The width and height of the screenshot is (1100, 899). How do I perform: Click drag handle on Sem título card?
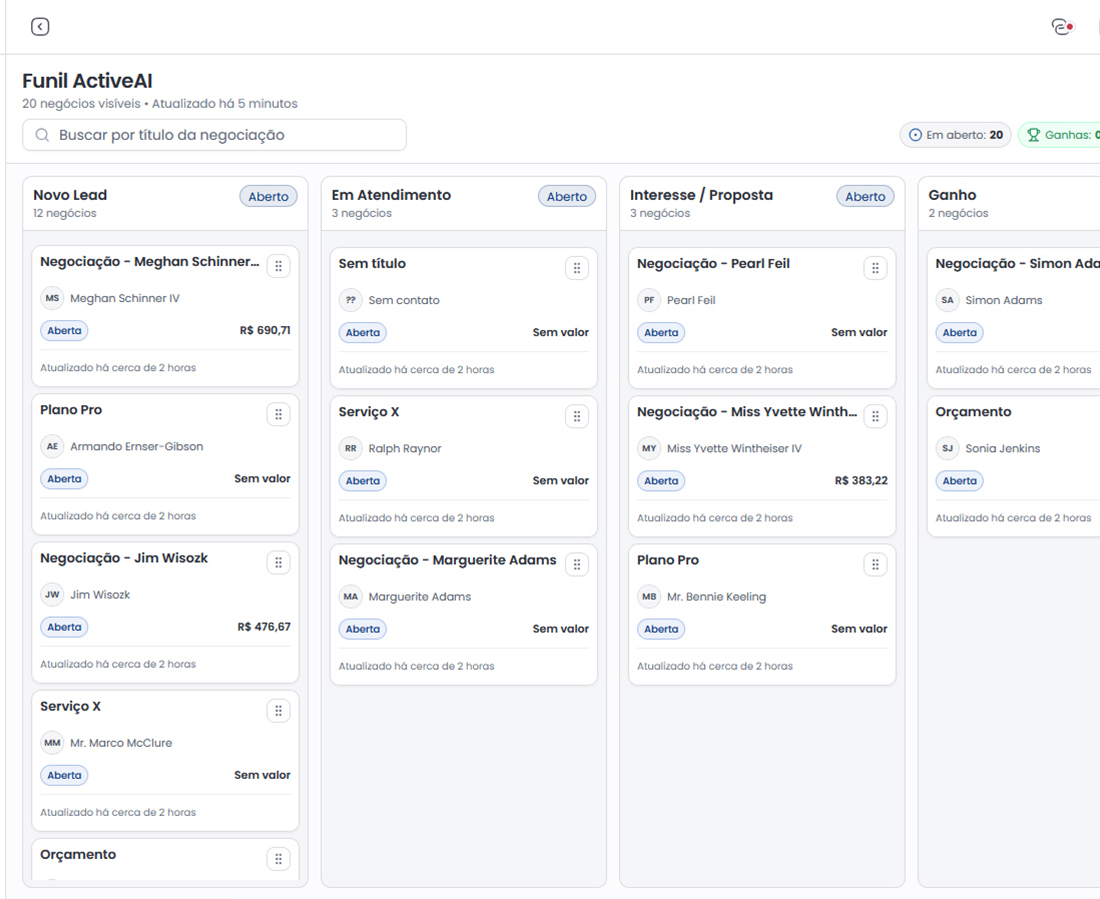coord(576,268)
